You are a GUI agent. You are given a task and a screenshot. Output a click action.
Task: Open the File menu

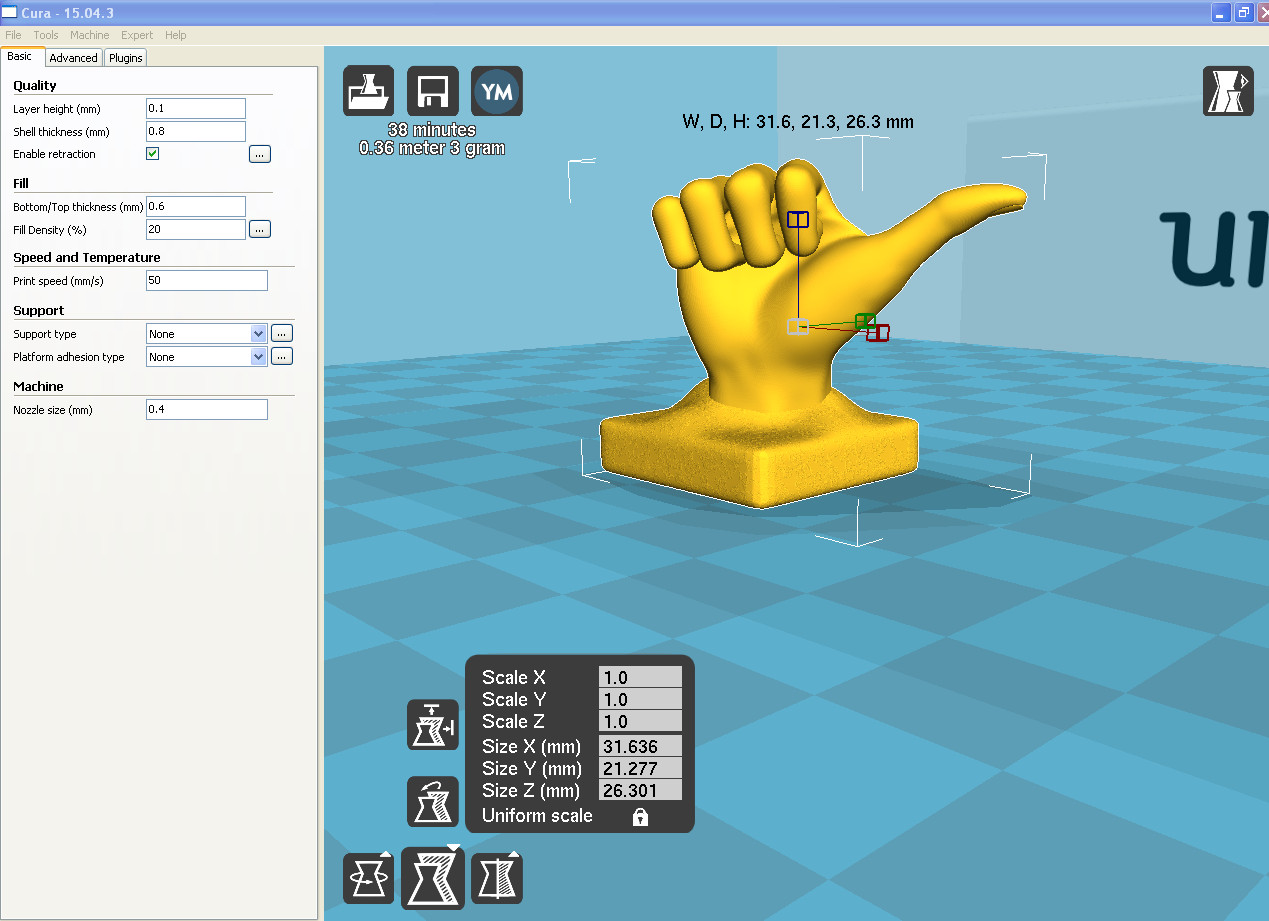(x=13, y=35)
